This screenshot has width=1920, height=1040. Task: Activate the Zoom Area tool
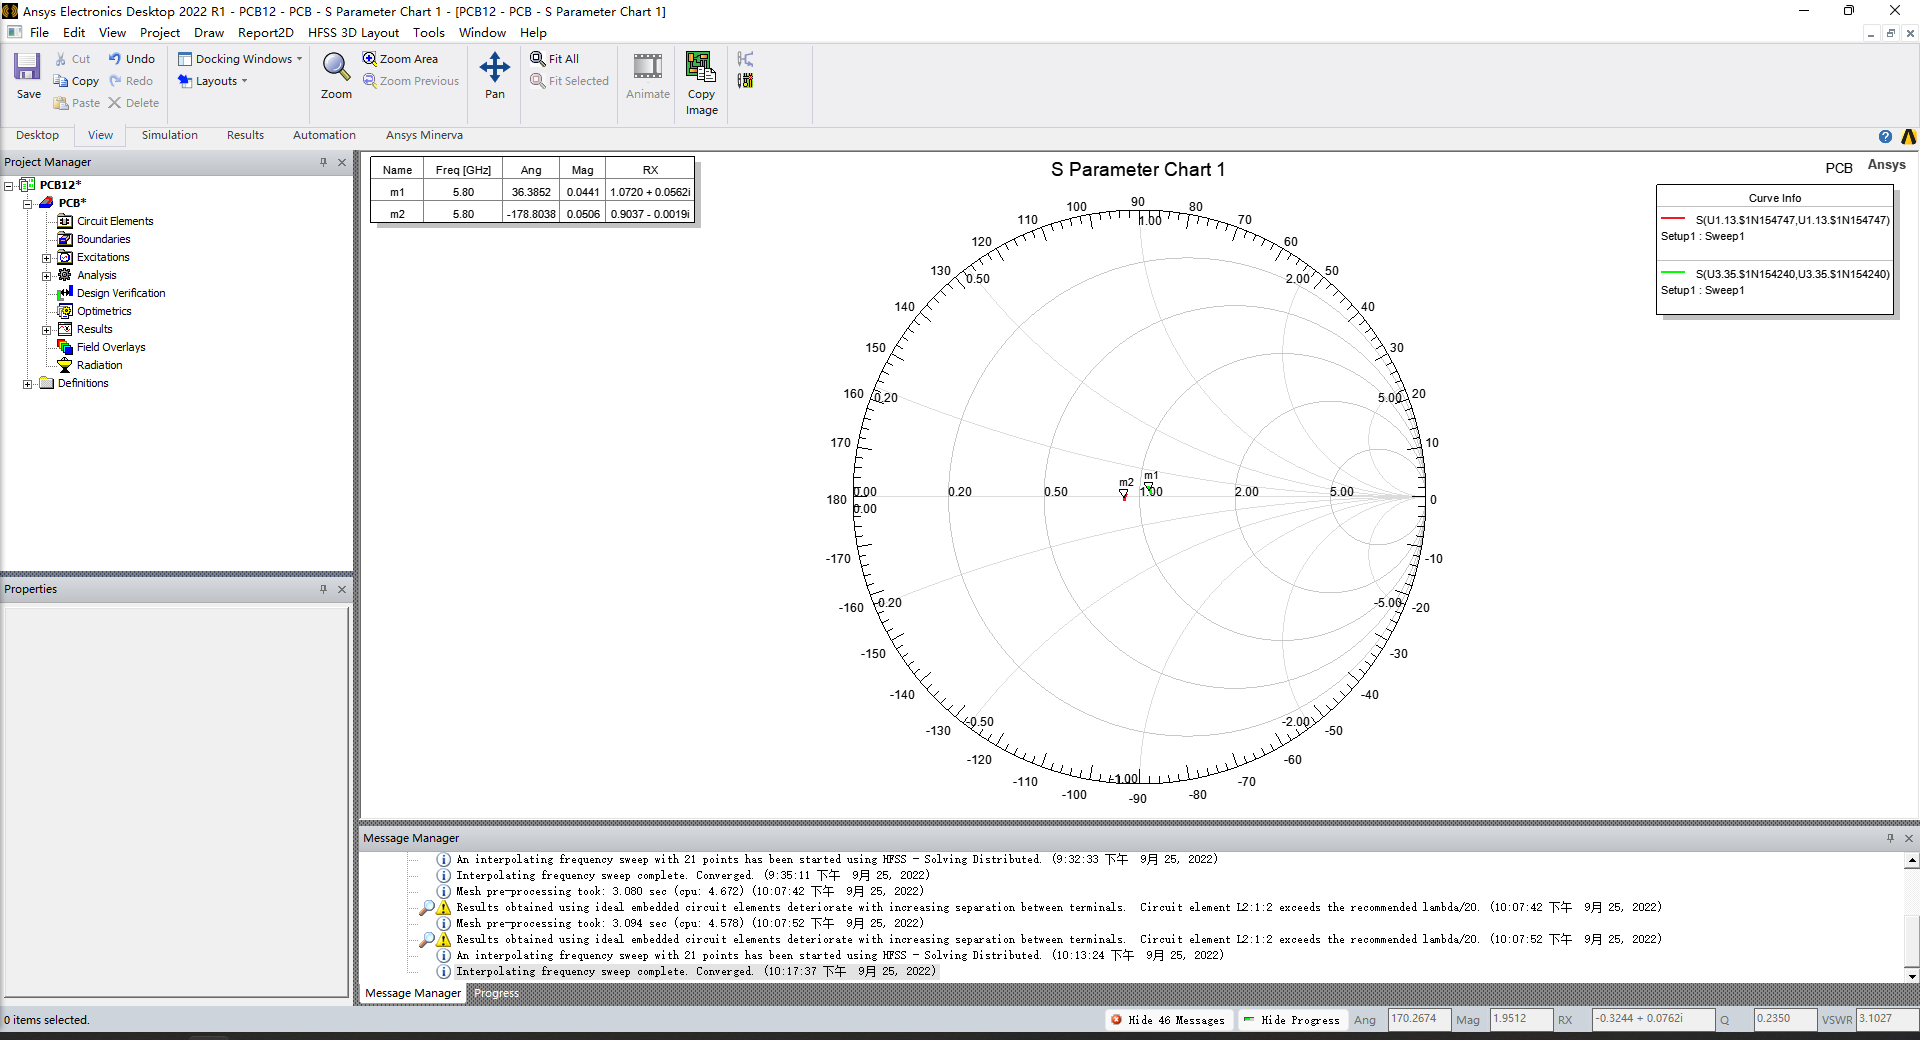(x=400, y=59)
